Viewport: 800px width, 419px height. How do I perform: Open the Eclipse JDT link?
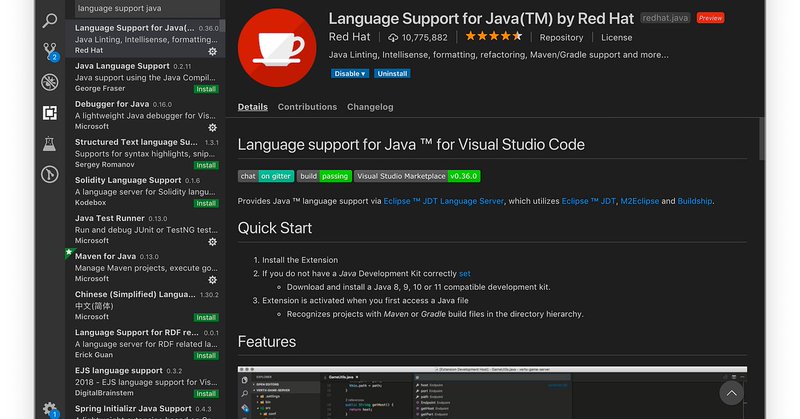[x=588, y=201]
